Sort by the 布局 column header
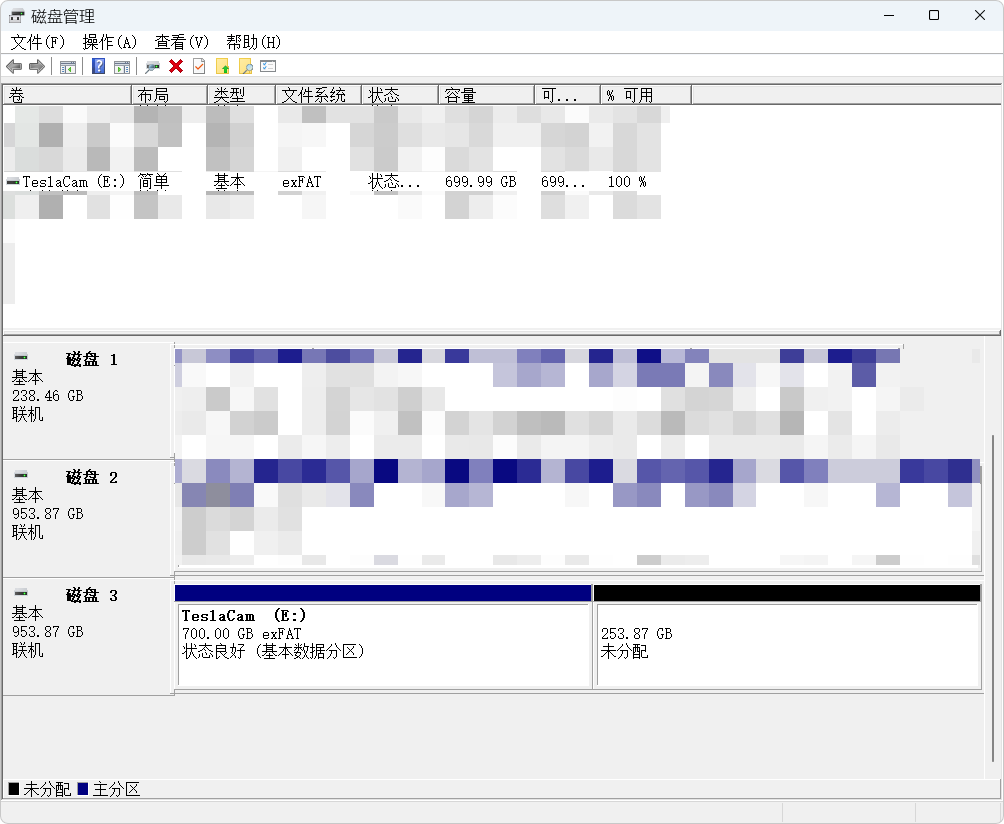 point(170,95)
